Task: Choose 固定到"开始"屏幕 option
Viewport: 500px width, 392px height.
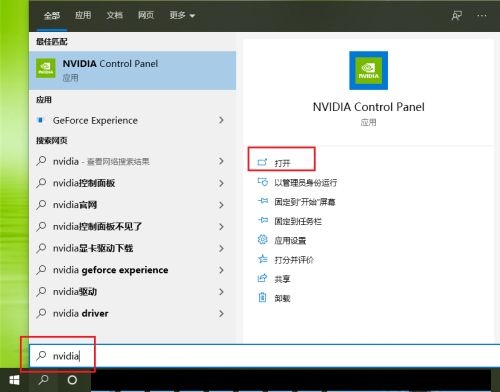Action: coord(305,202)
